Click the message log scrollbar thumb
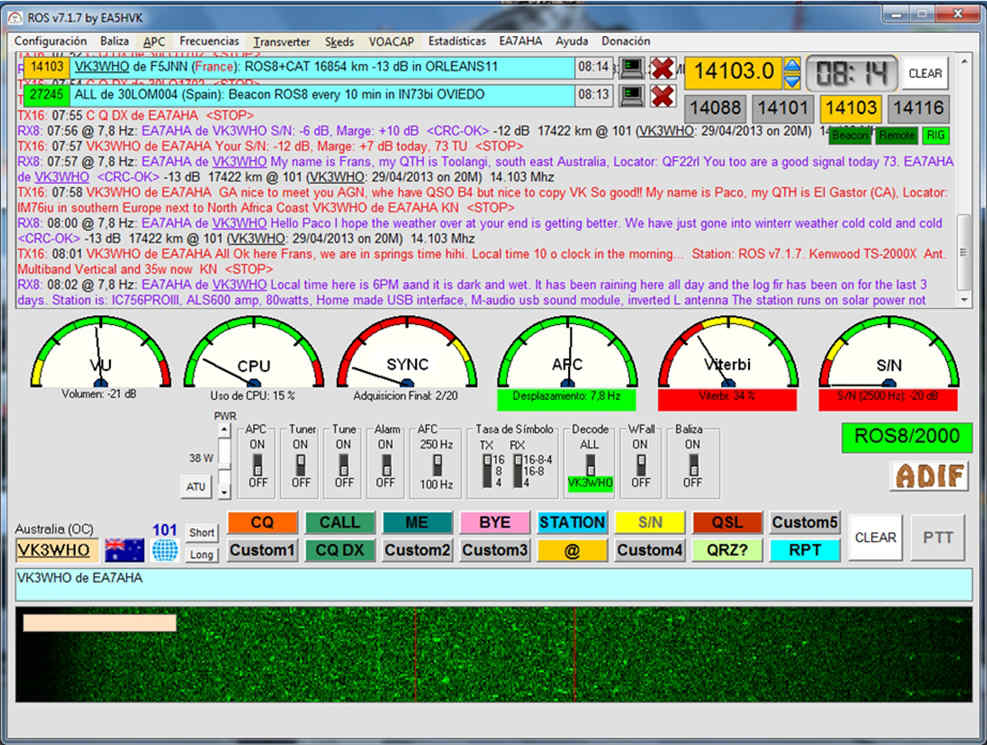 [x=964, y=252]
